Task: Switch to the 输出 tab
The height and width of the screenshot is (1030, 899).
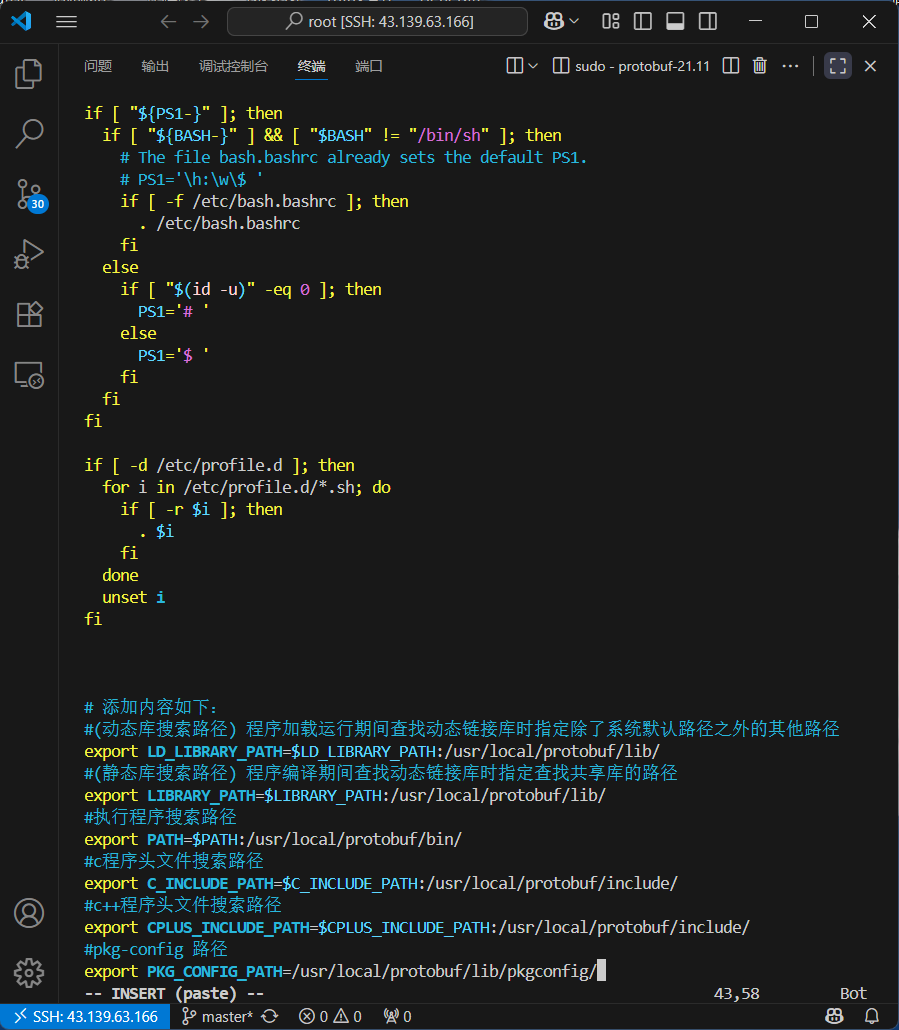Action: [x=155, y=65]
